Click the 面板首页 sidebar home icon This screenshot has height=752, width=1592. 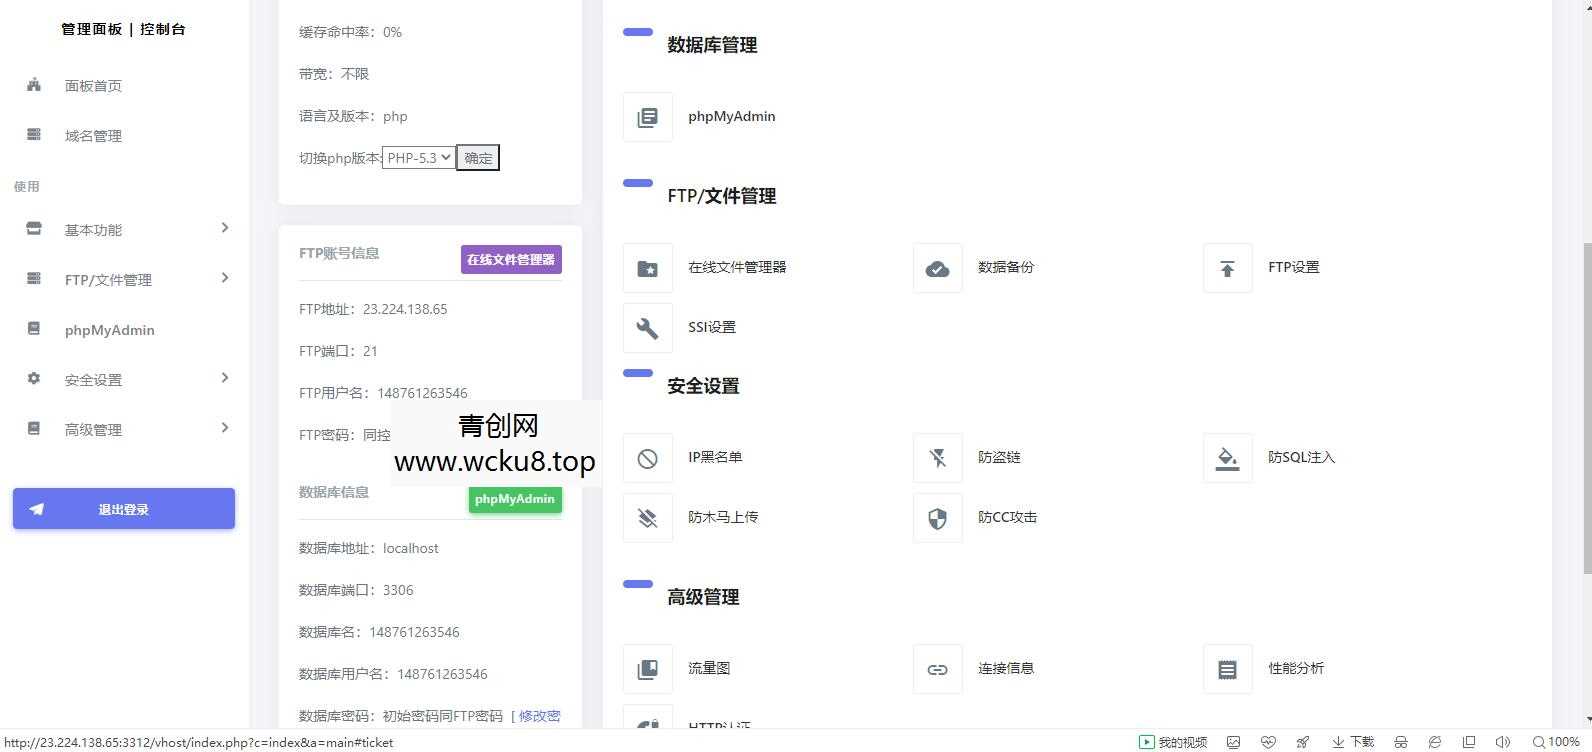point(34,85)
